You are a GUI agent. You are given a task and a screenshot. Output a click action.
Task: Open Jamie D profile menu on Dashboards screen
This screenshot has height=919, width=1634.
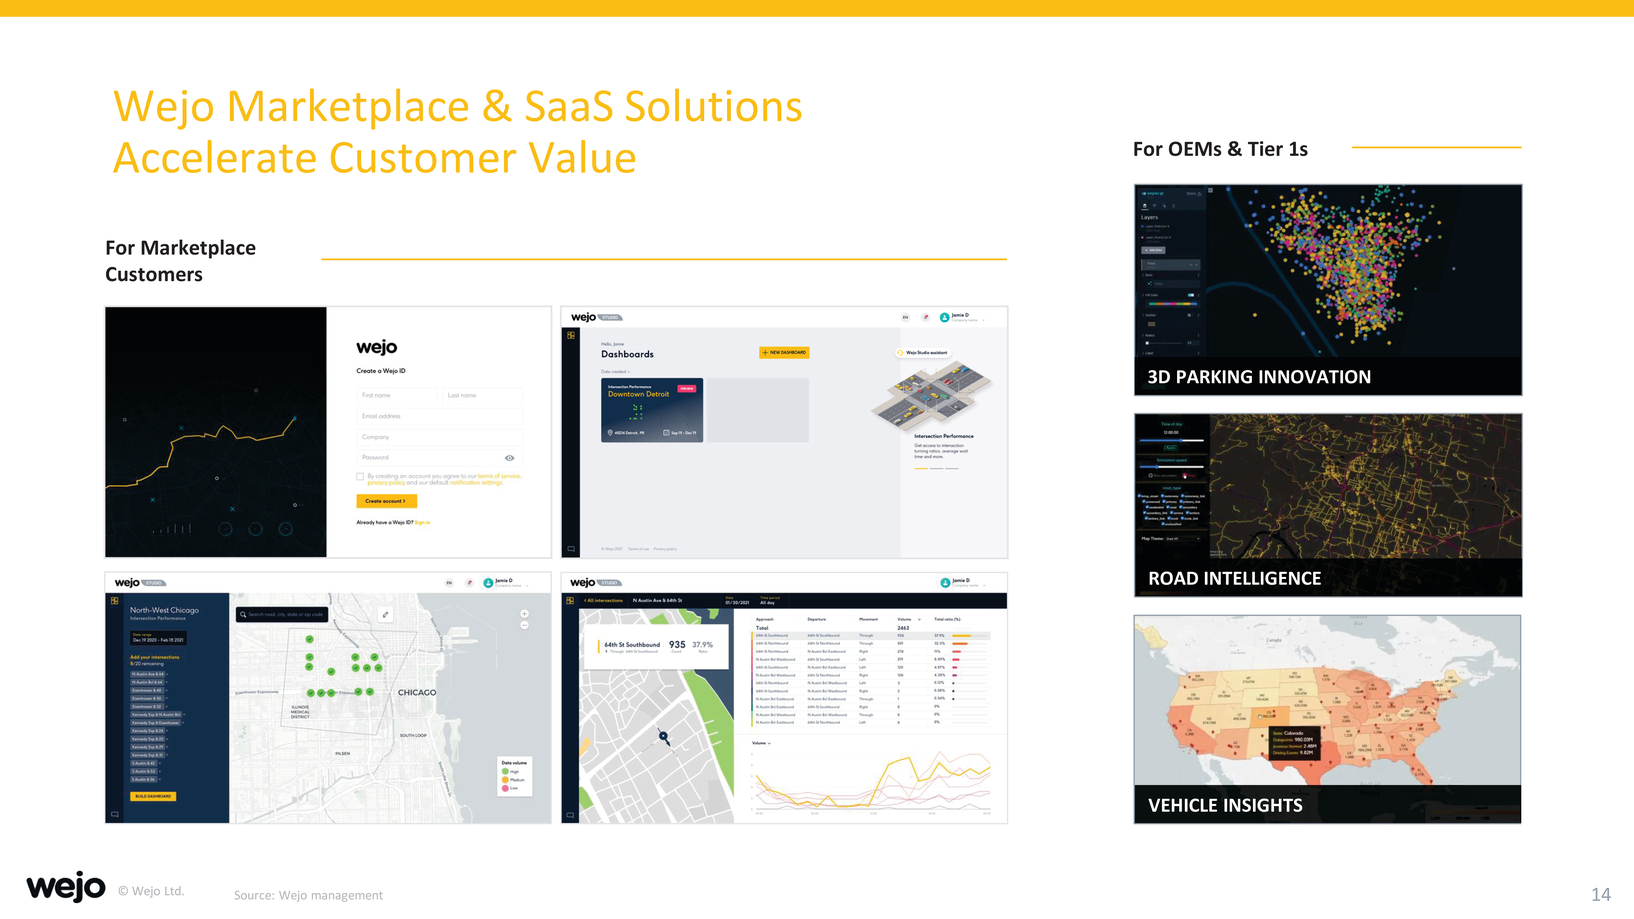point(963,317)
